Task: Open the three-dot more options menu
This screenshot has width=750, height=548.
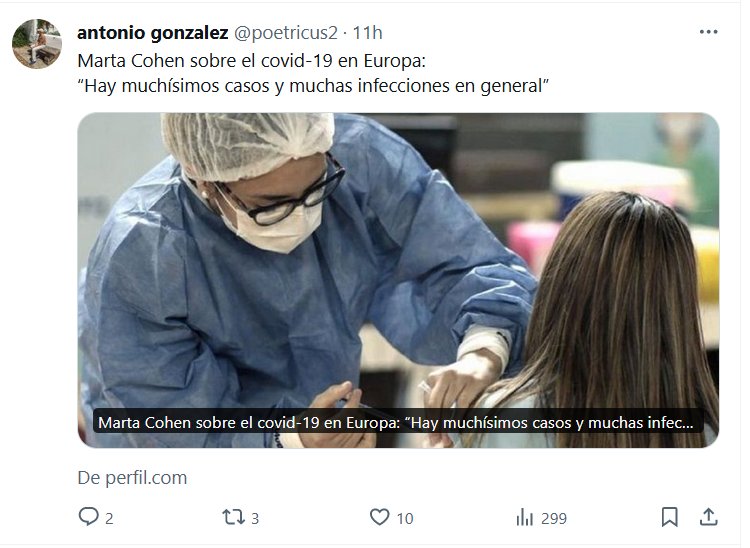Action: click(708, 32)
